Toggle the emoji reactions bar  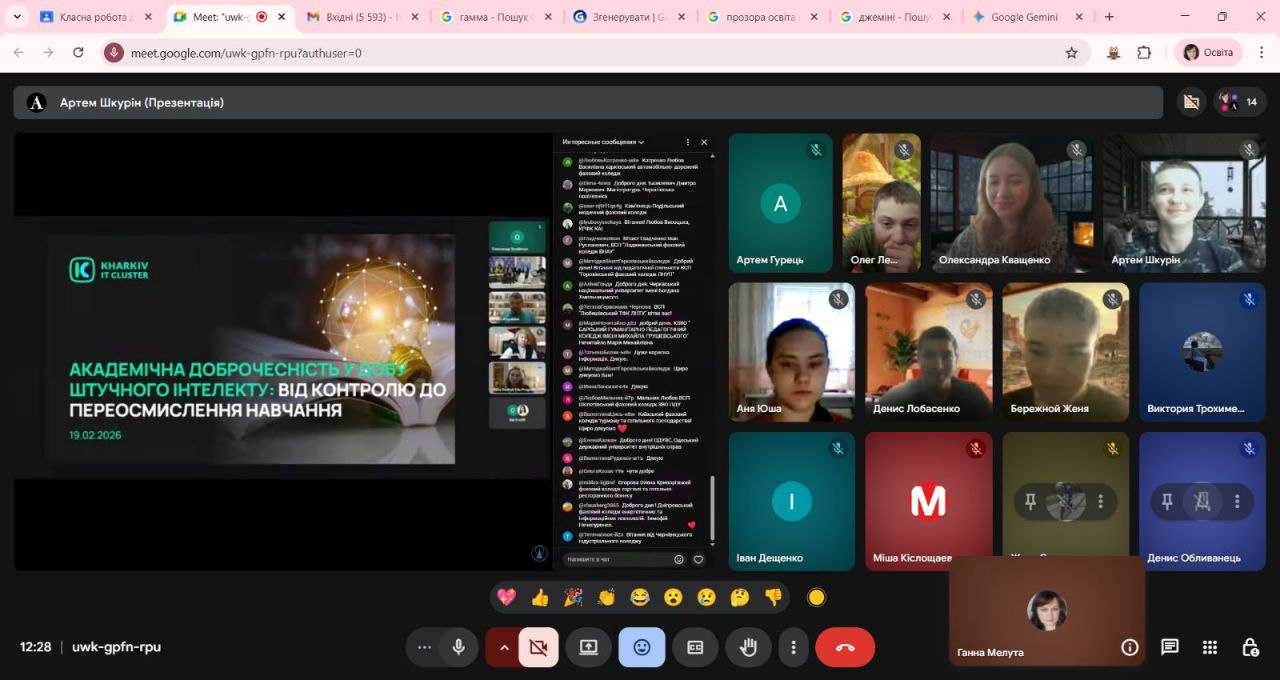(x=642, y=647)
